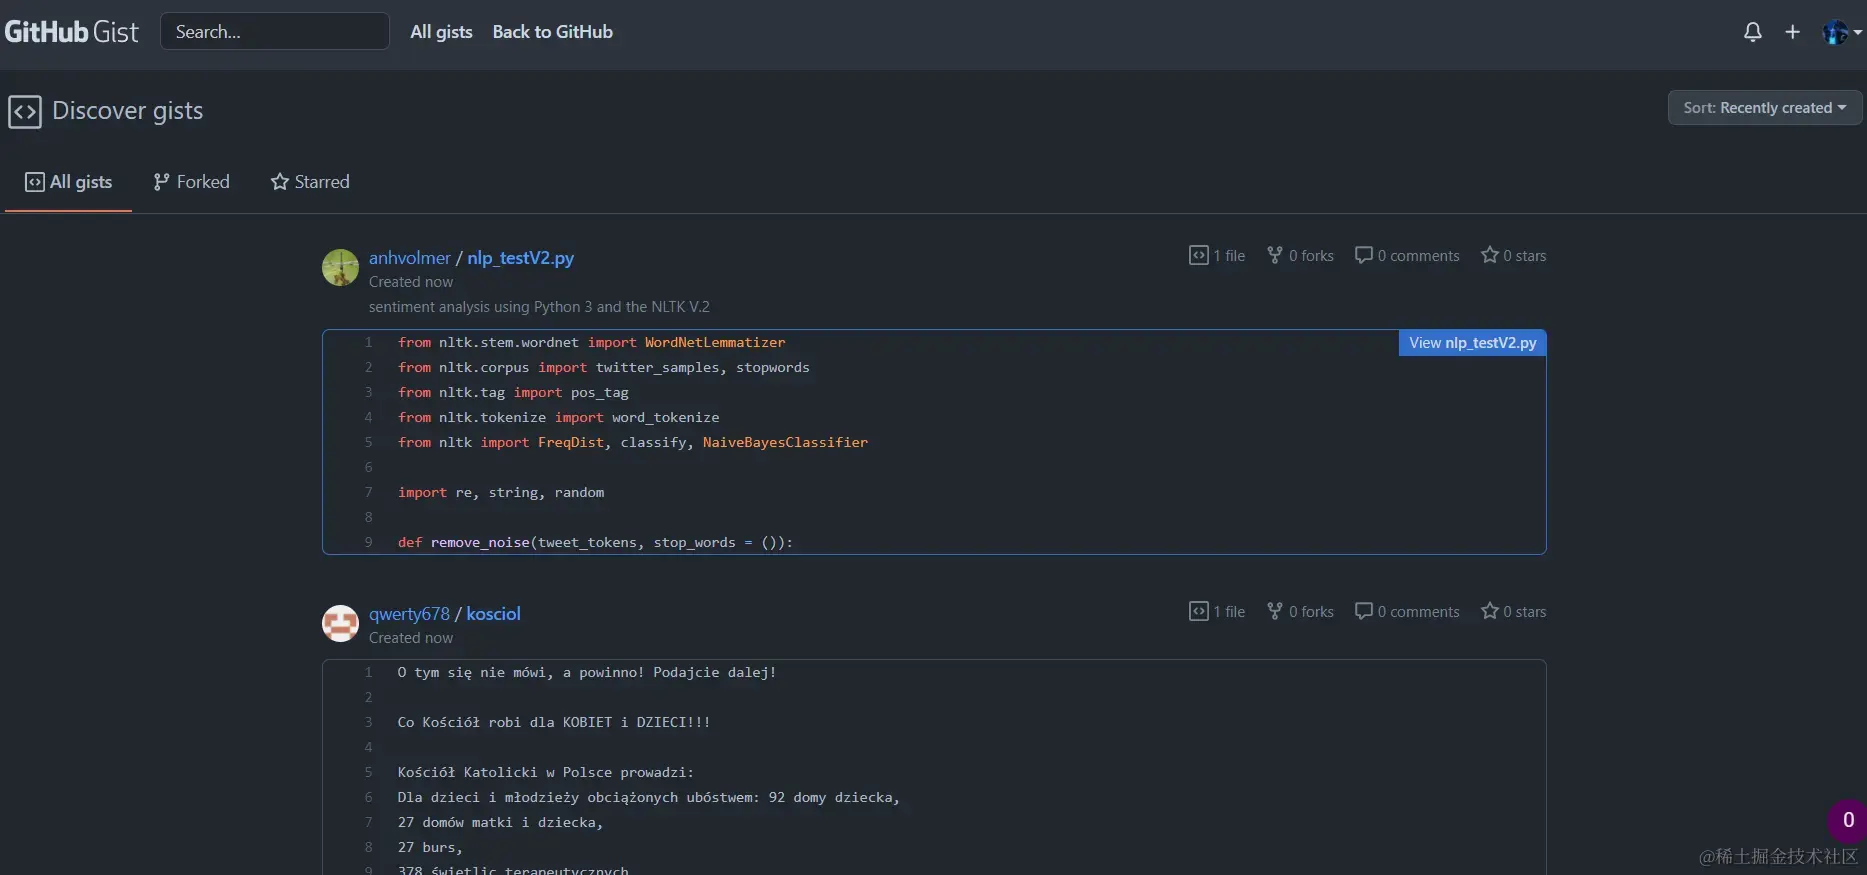The width and height of the screenshot is (1867, 875).
Task: Open the notifications bell
Action: (x=1752, y=32)
